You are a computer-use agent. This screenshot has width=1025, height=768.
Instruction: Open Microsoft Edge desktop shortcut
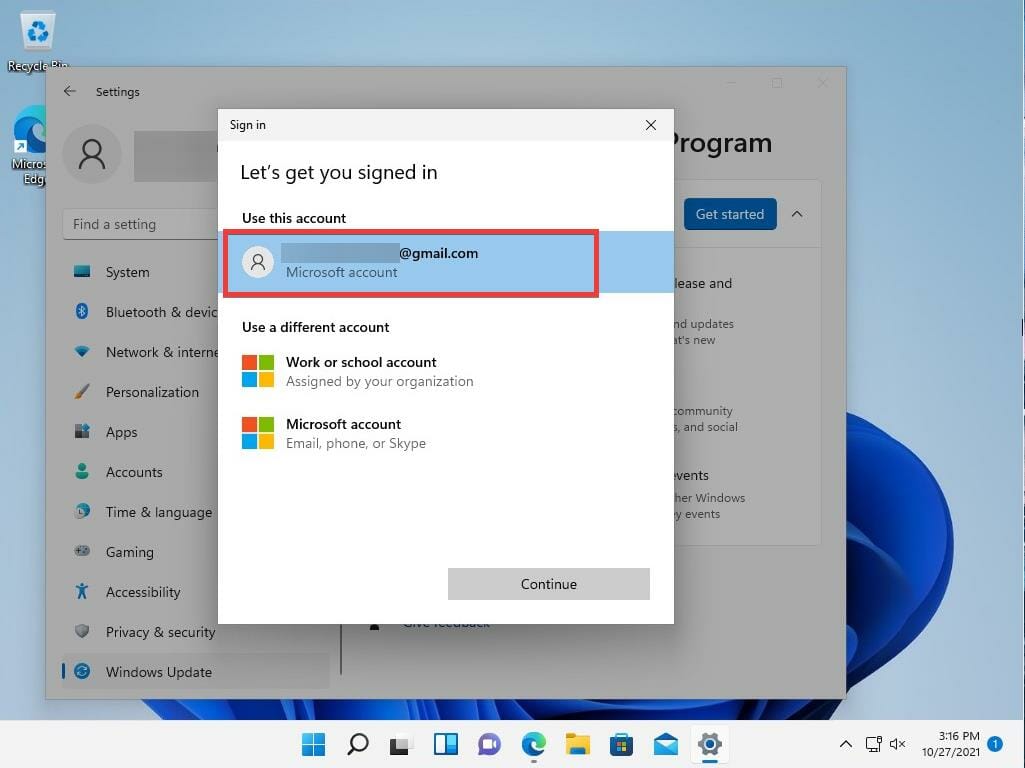coord(29,146)
